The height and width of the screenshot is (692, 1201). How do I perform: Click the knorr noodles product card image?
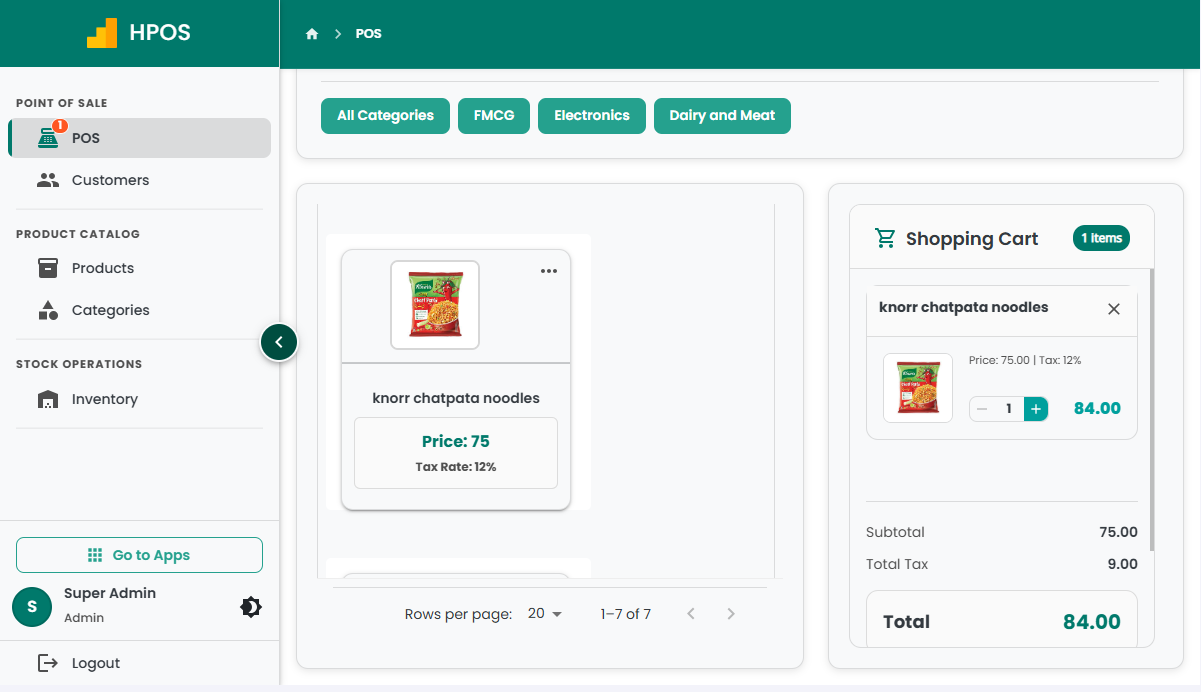pos(435,305)
